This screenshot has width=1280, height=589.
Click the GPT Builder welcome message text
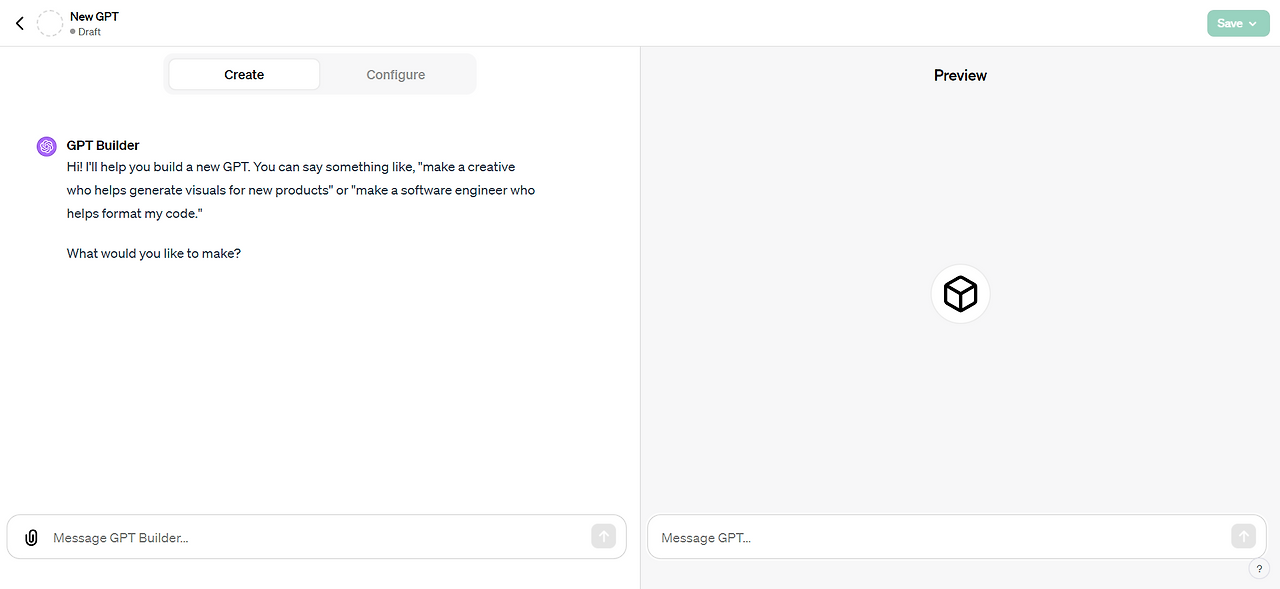tap(300, 190)
